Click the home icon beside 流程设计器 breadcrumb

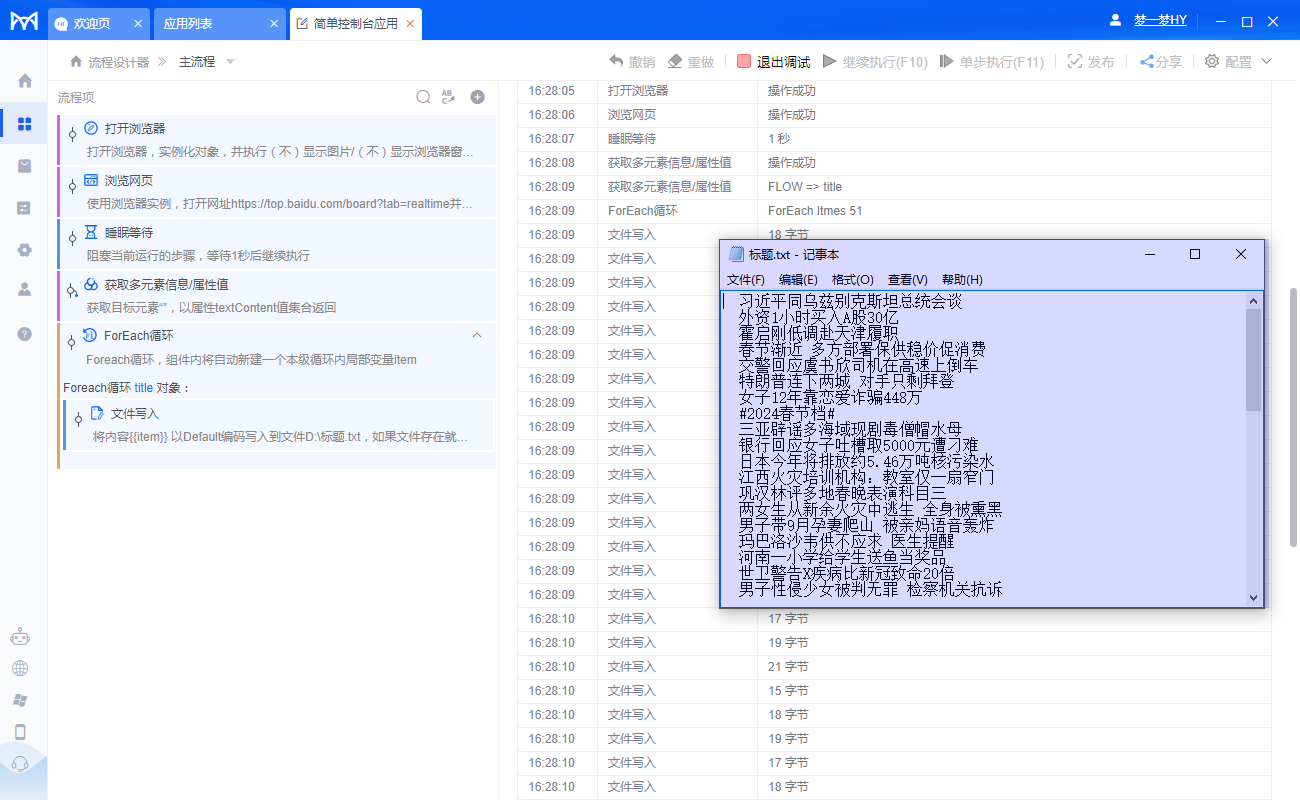(76, 61)
